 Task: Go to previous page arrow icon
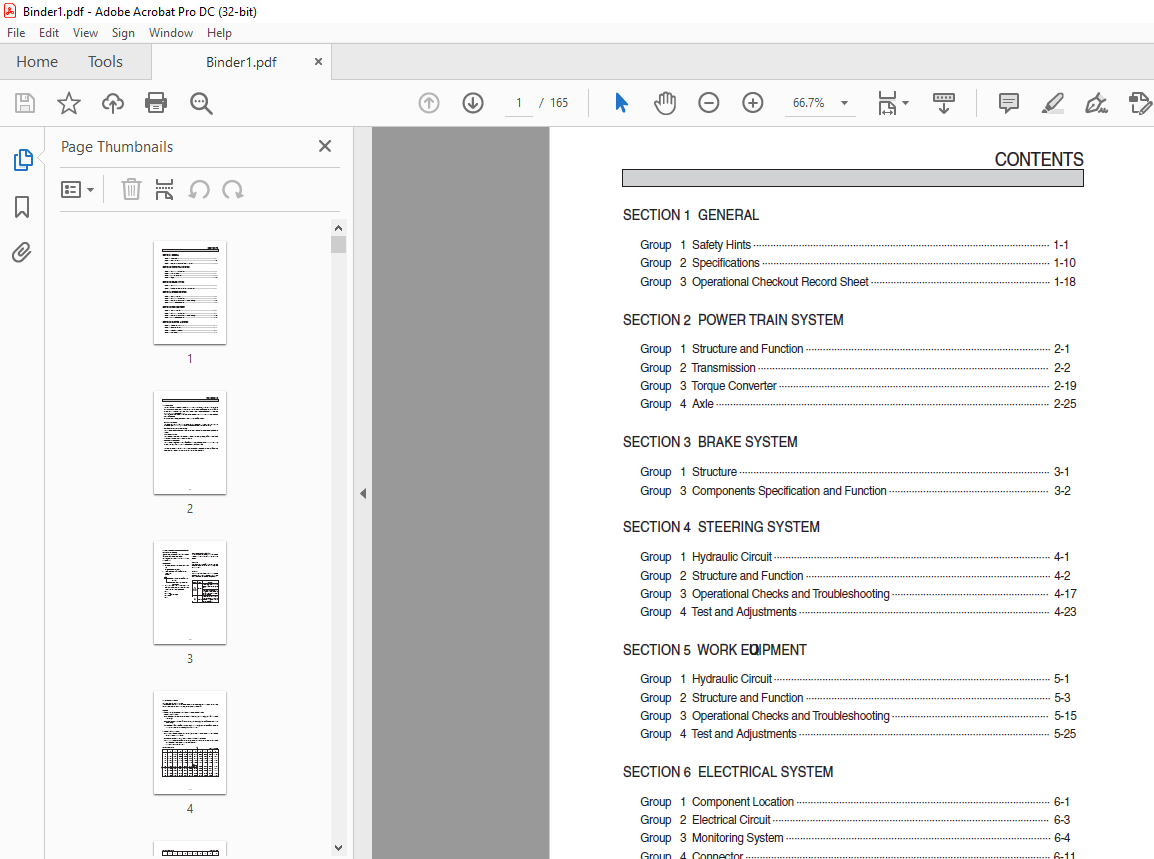click(429, 103)
